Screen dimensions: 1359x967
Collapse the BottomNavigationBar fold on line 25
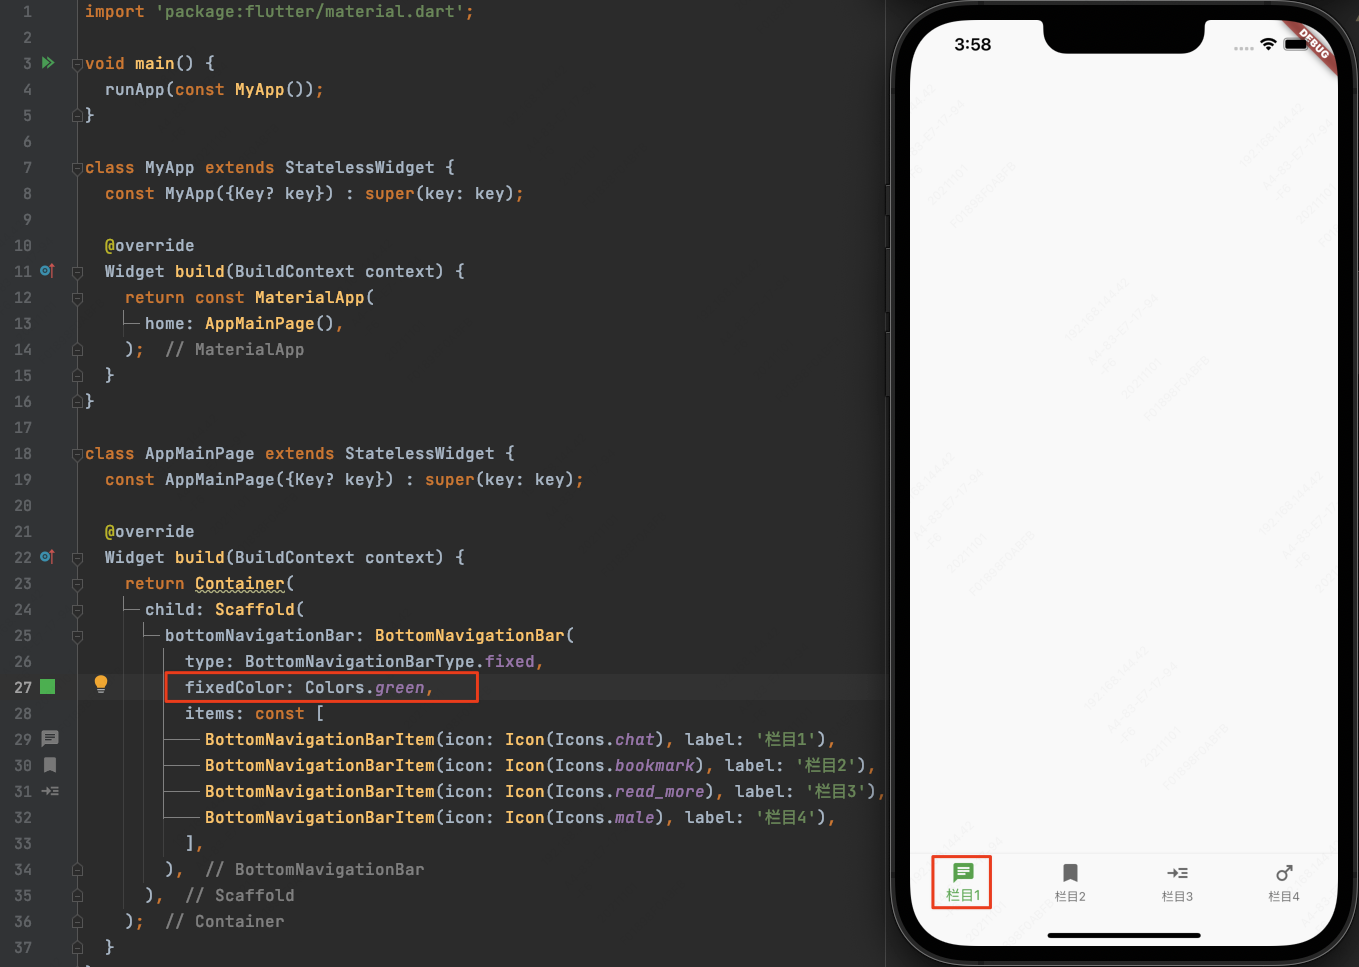coord(77,636)
